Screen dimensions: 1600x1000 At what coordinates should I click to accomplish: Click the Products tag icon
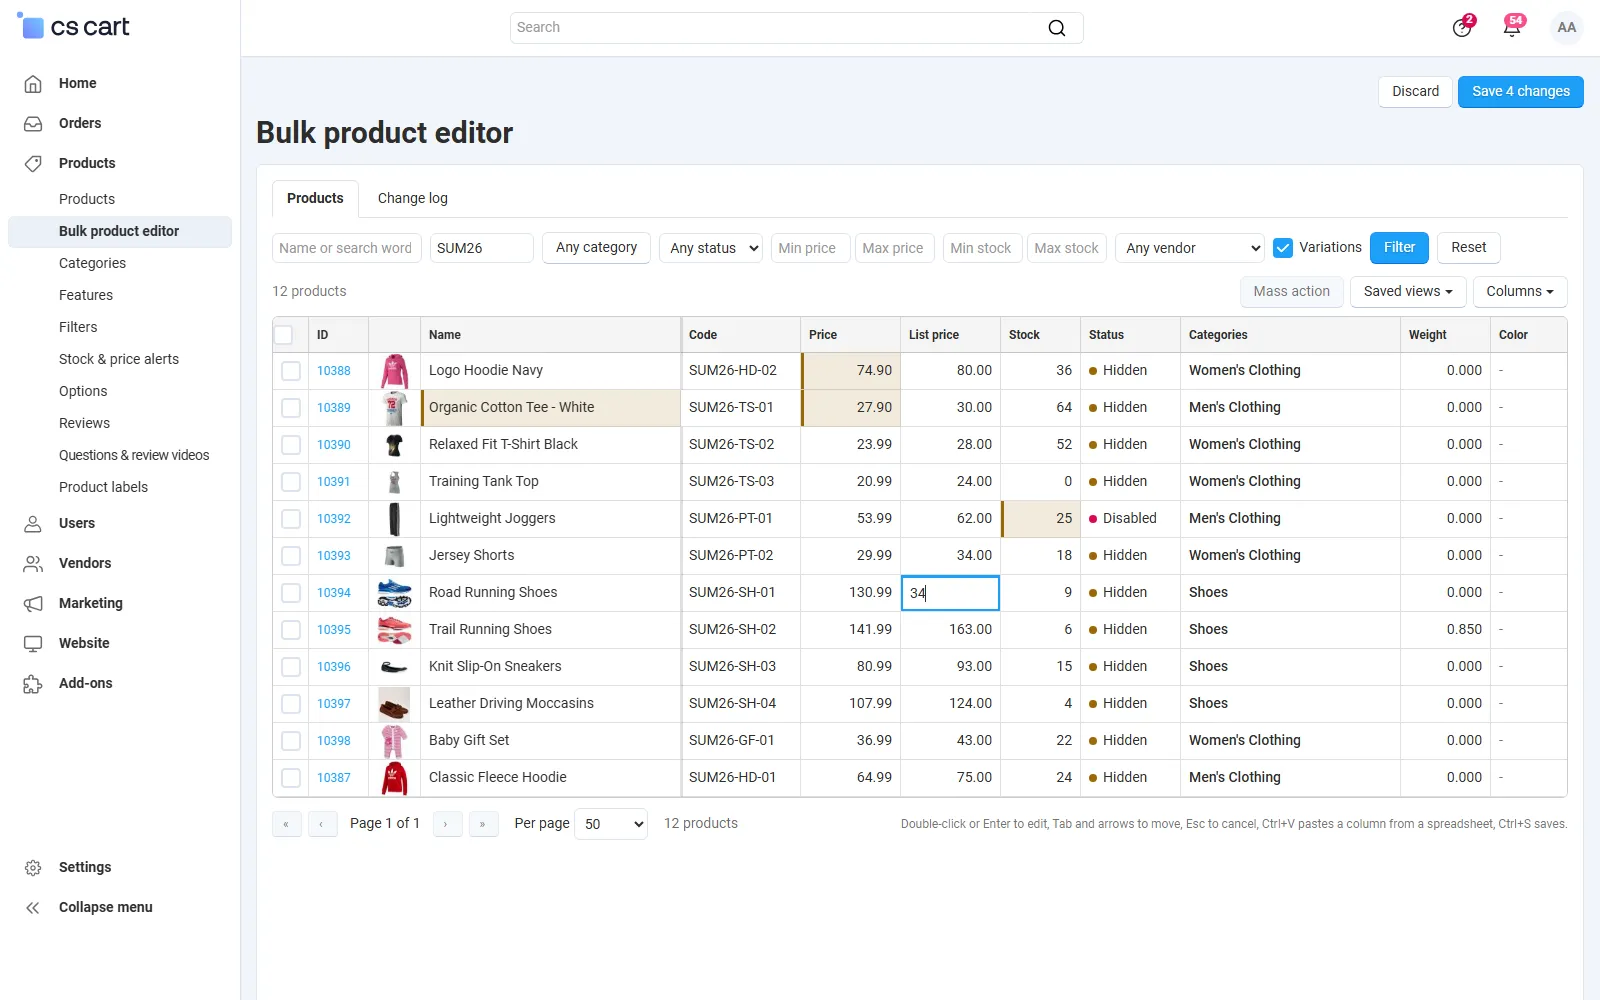pyautogui.click(x=33, y=163)
